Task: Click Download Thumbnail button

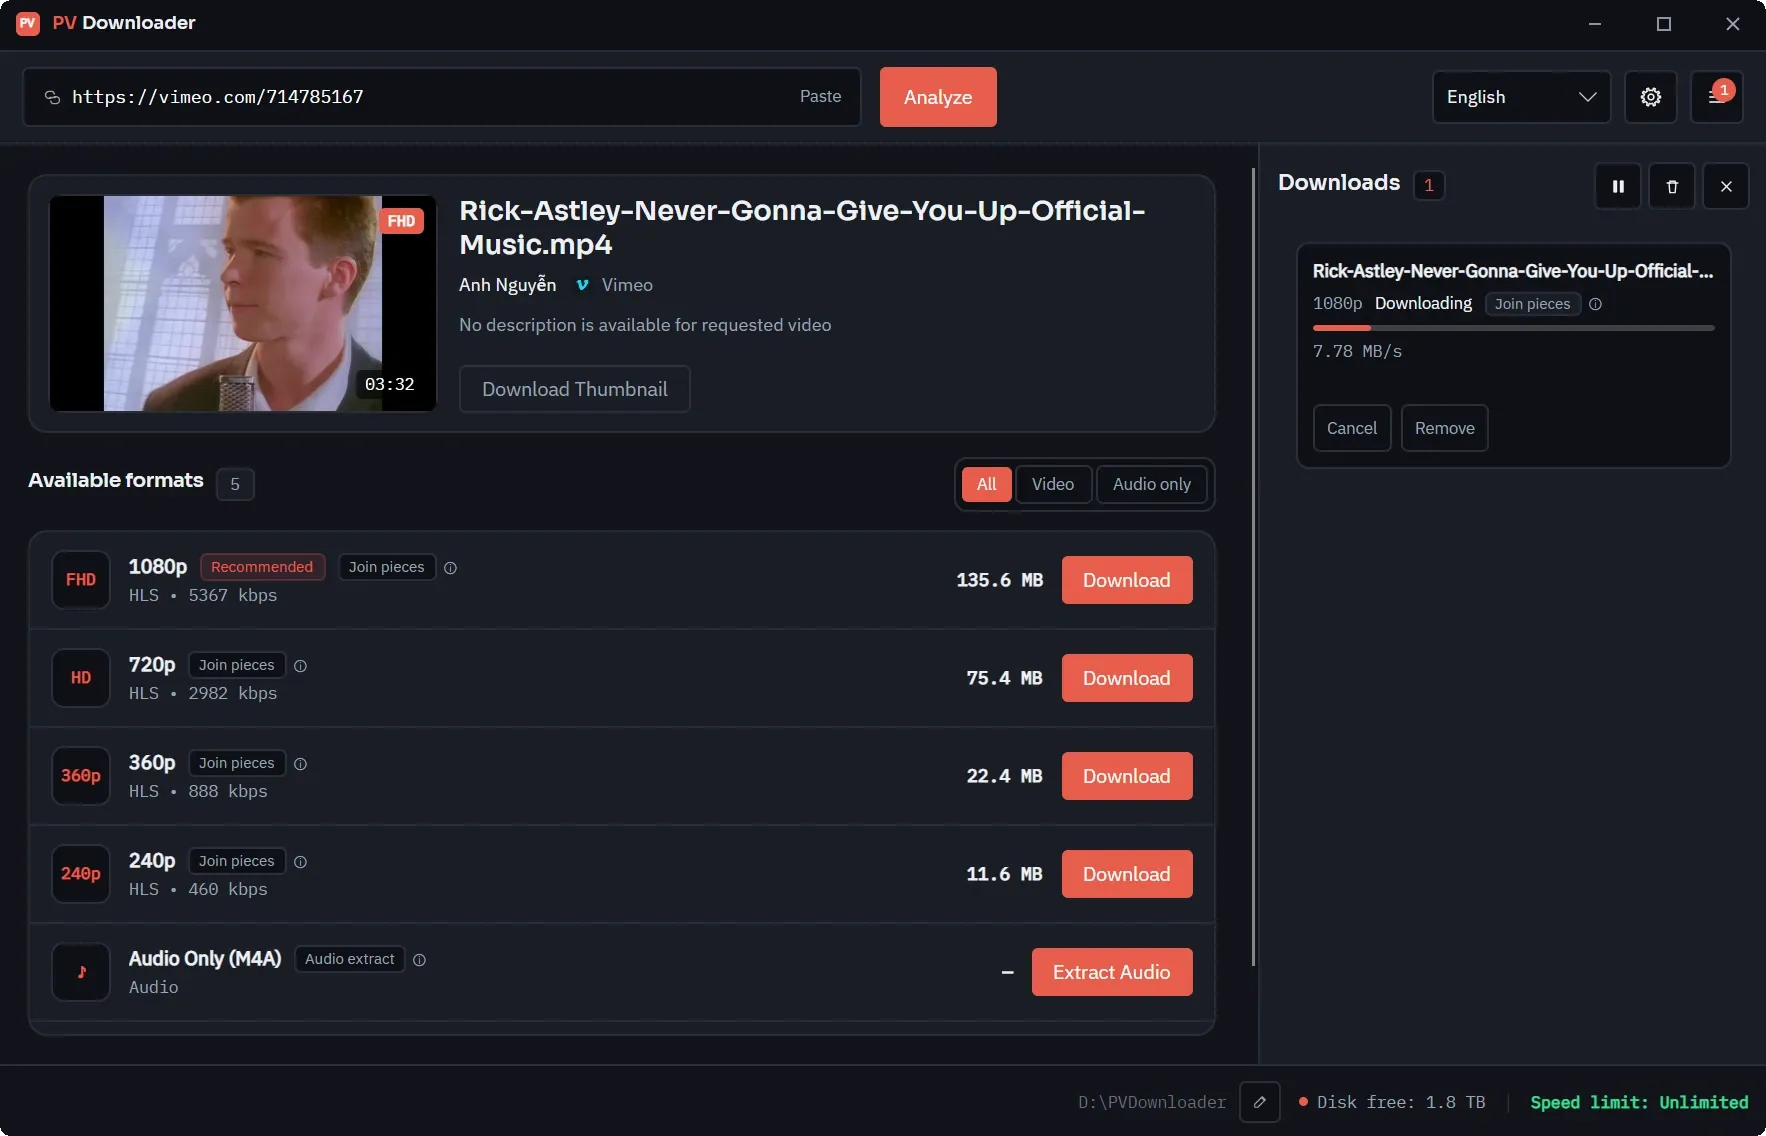Action: pyautogui.click(x=575, y=389)
